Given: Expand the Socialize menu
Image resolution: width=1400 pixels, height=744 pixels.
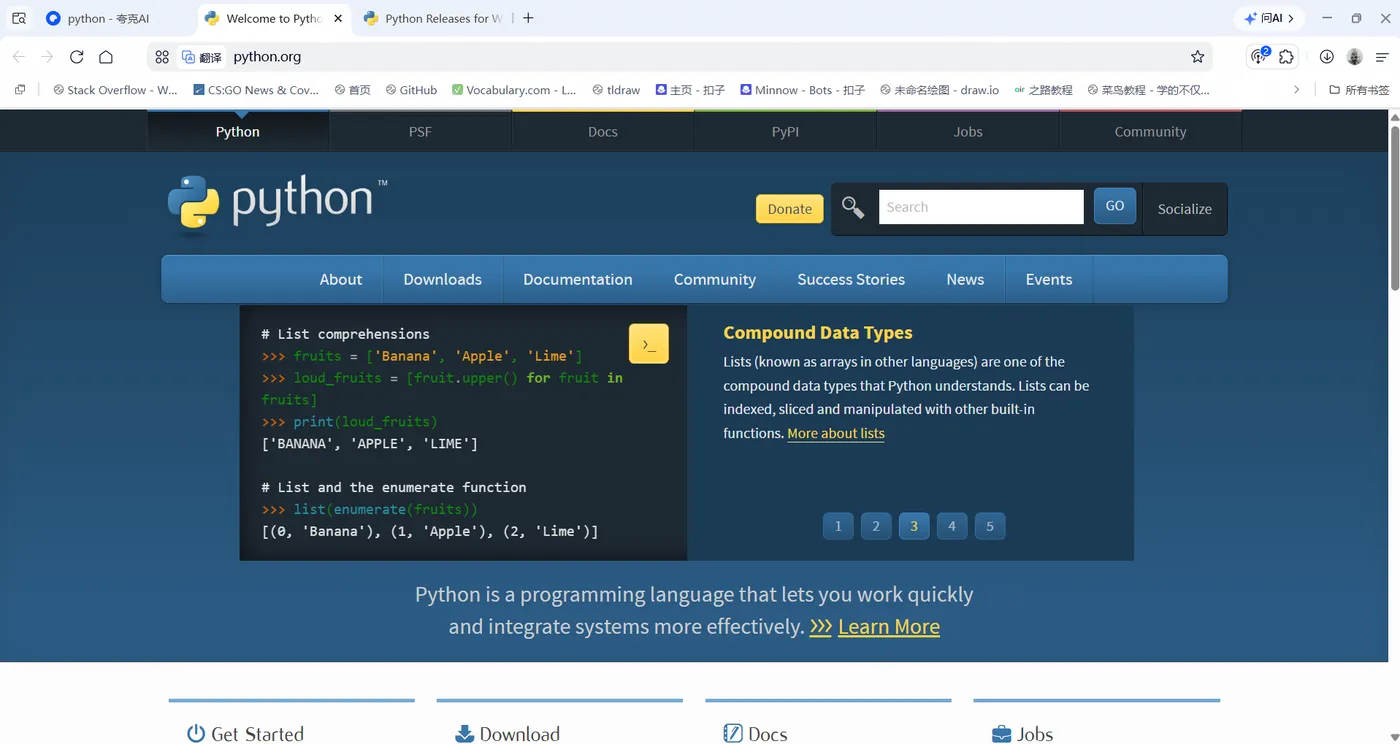Looking at the screenshot, I should pyautogui.click(x=1185, y=209).
